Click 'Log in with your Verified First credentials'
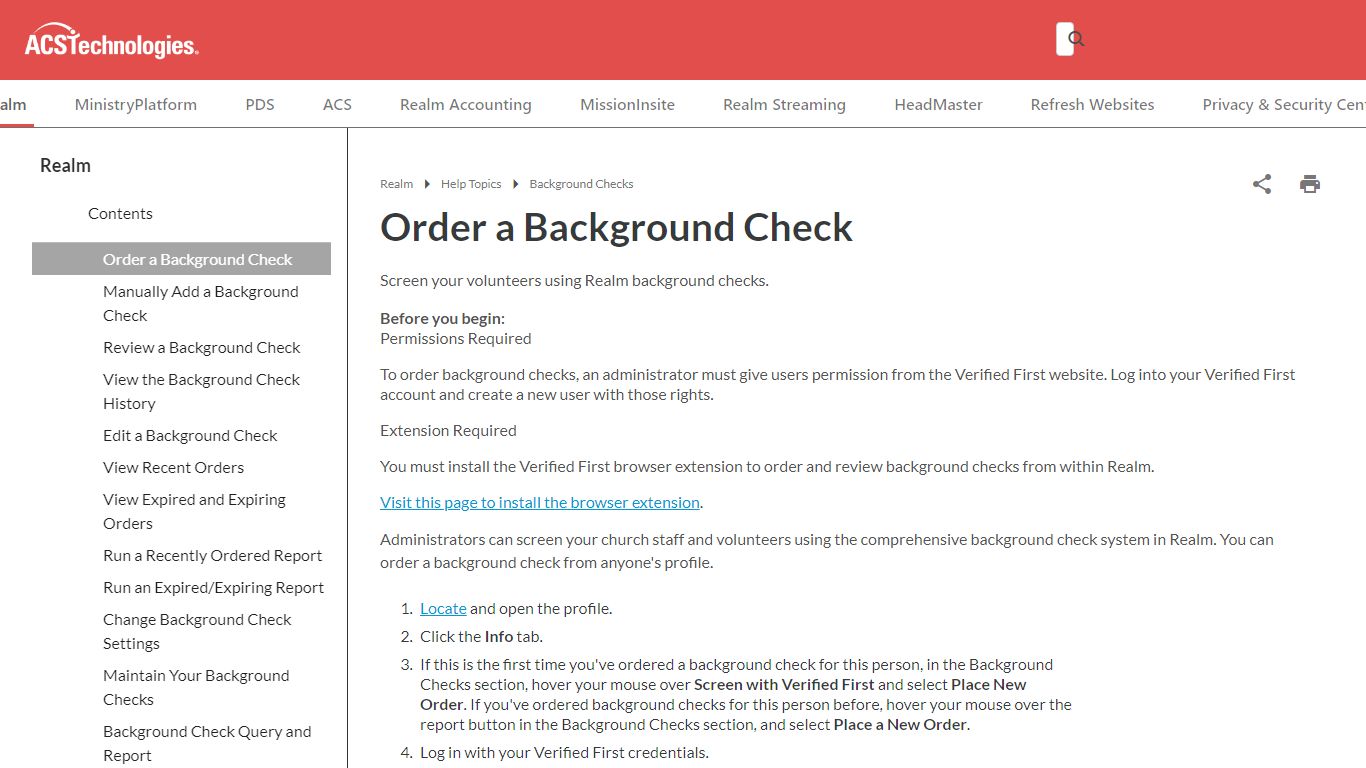The width and height of the screenshot is (1366, 768). coord(564,752)
